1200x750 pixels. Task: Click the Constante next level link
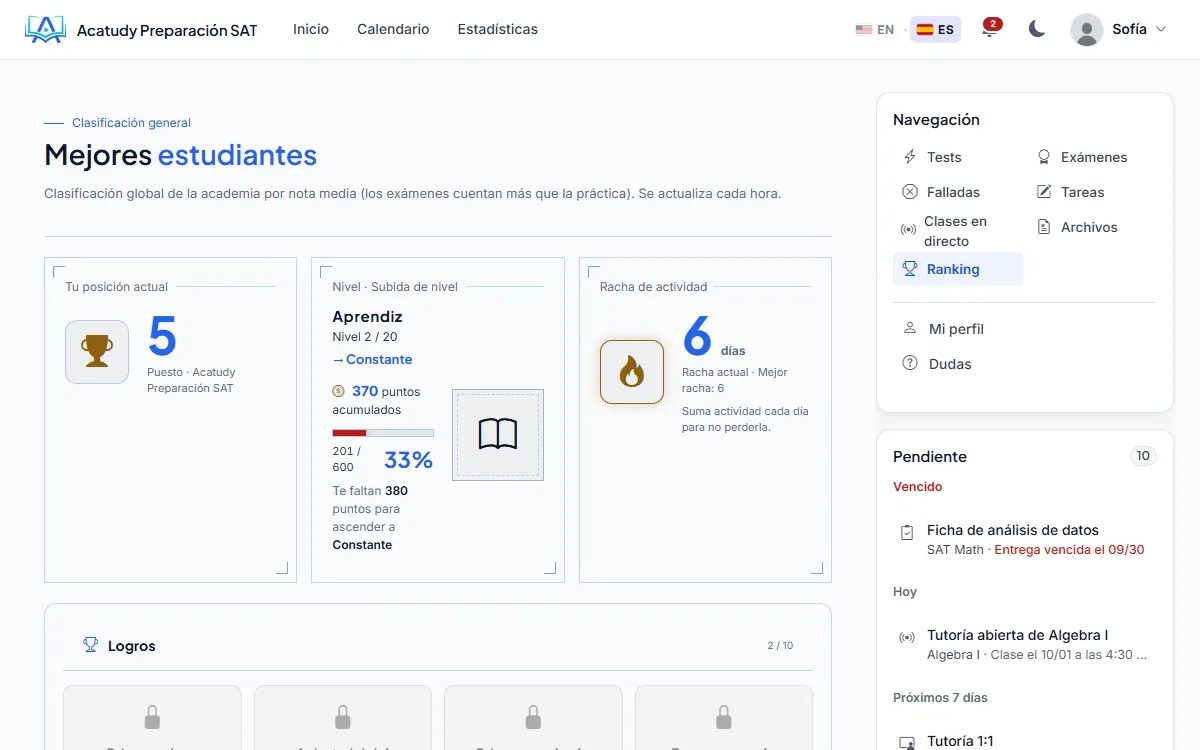click(372, 360)
